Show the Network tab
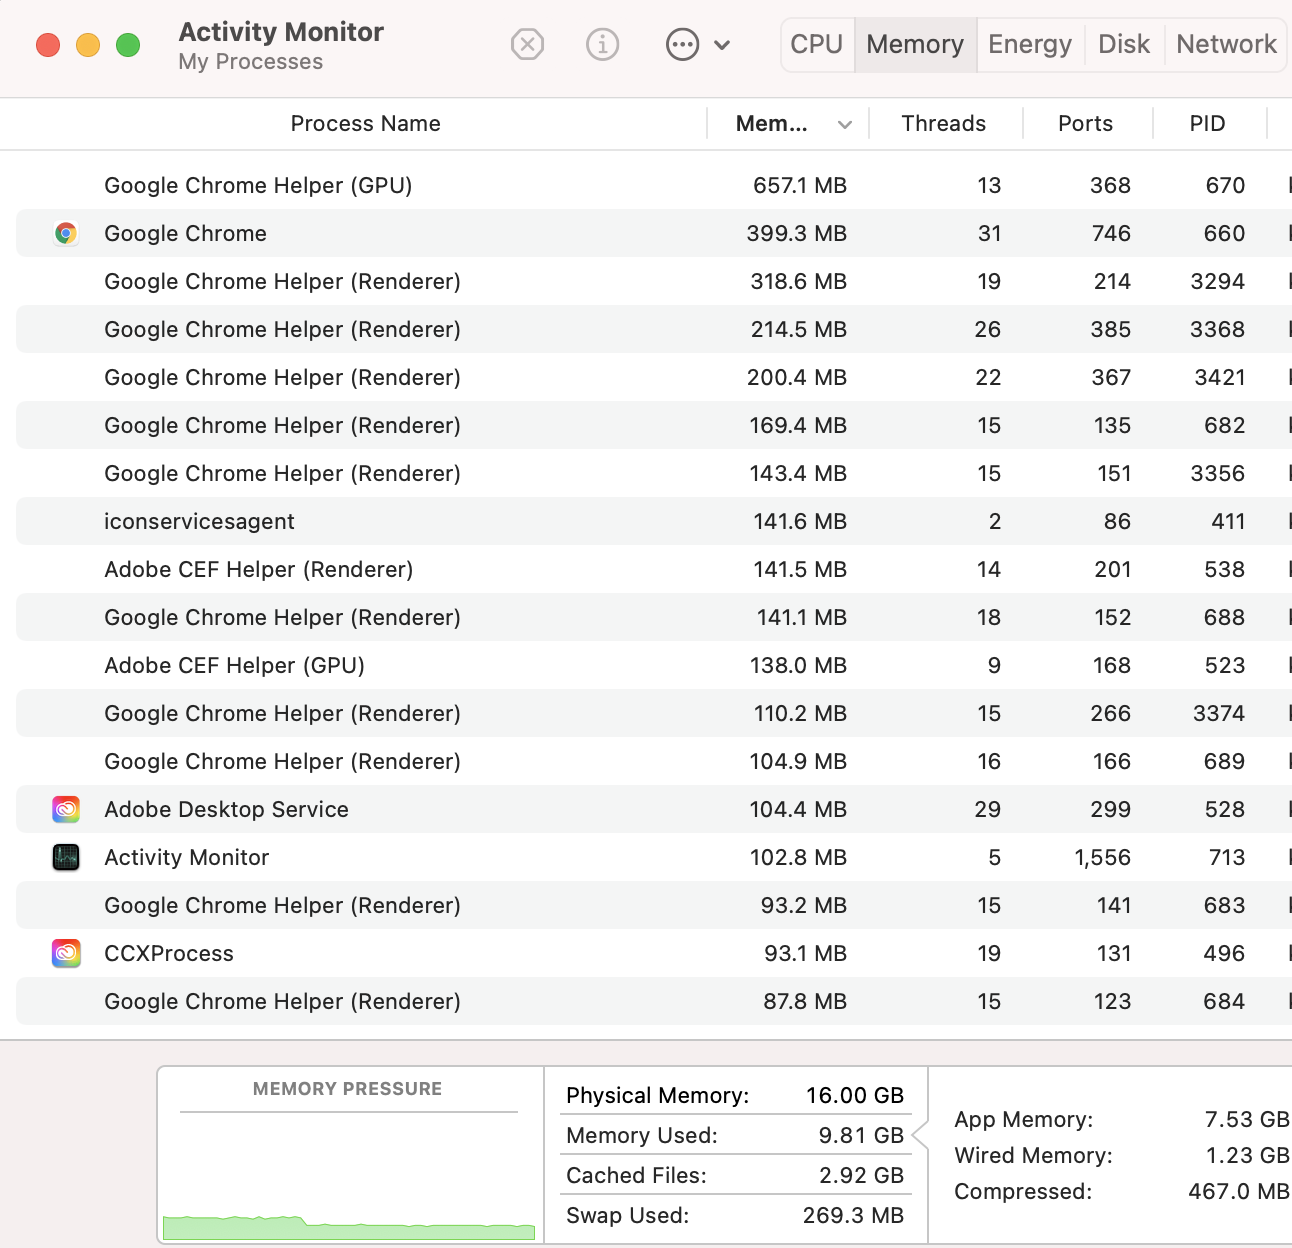1292x1248 pixels. pyautogui.click(x=1226, y=44)
